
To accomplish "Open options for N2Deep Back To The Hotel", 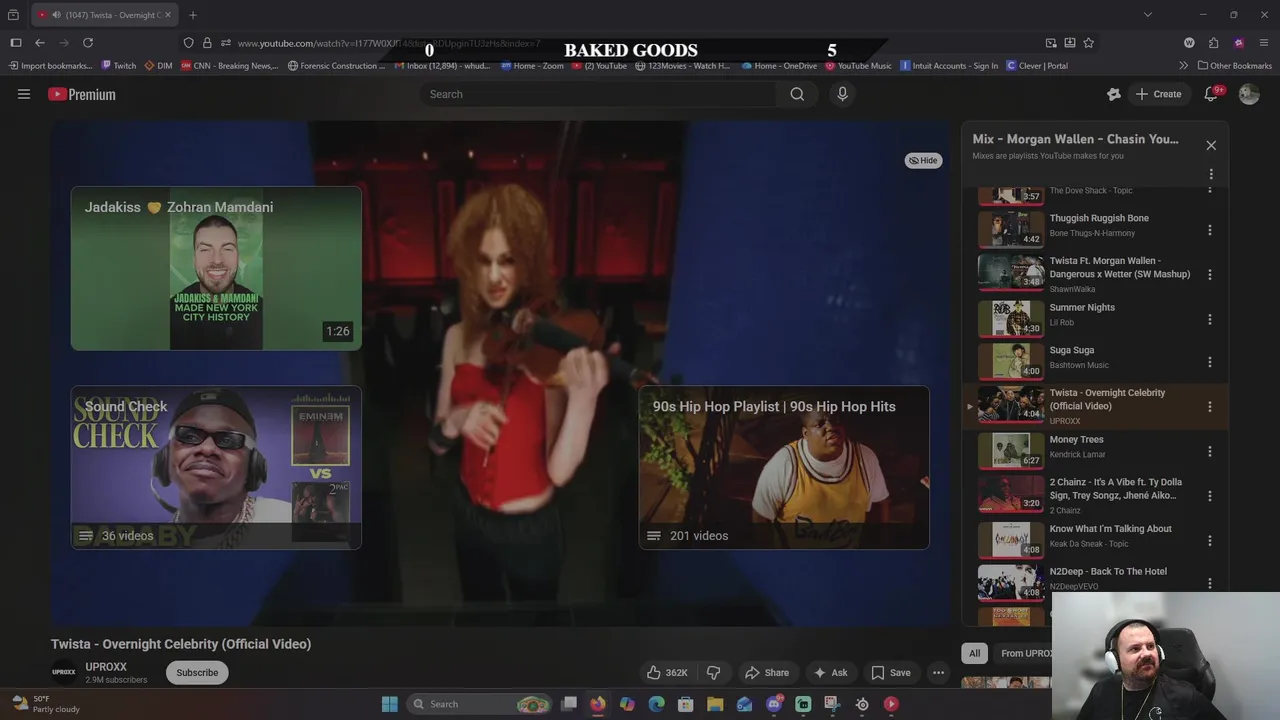I will coord(1209,583).
